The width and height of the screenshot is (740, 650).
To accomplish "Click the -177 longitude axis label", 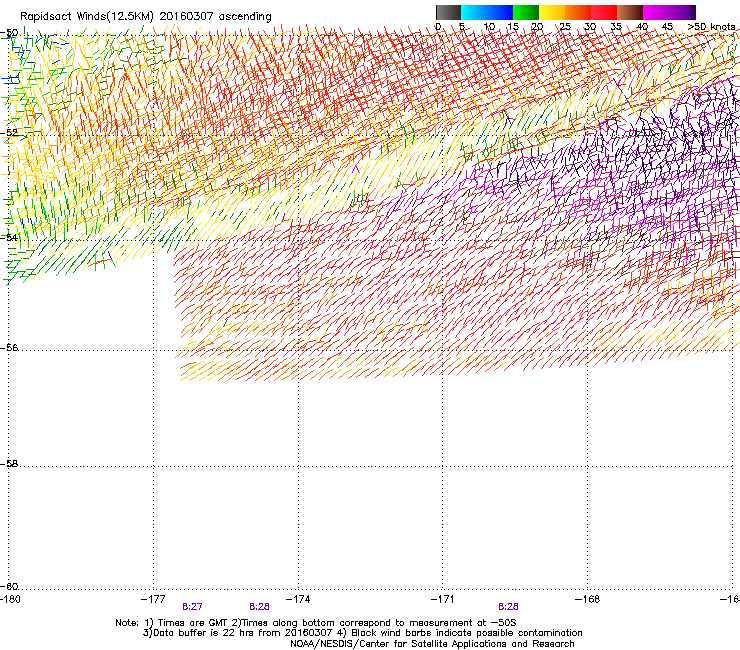I will pos(153,599).
